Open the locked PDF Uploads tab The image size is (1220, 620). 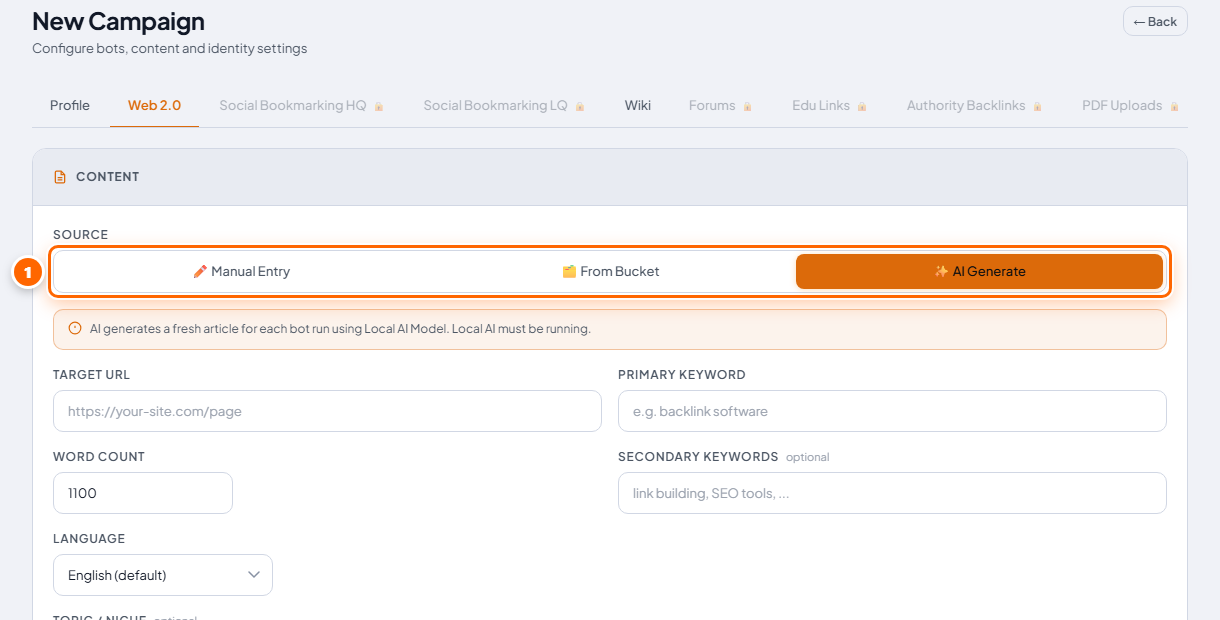click(1130, 105)
